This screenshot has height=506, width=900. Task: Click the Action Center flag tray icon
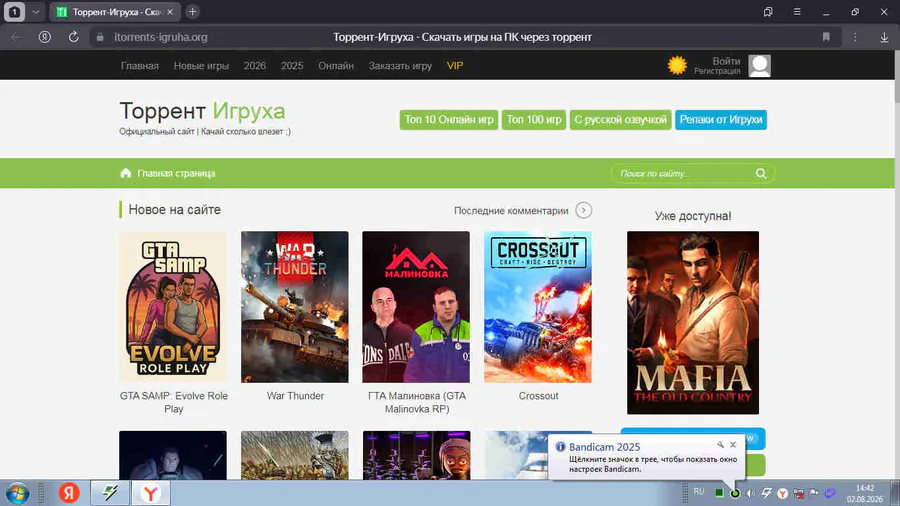click(814, 493)
